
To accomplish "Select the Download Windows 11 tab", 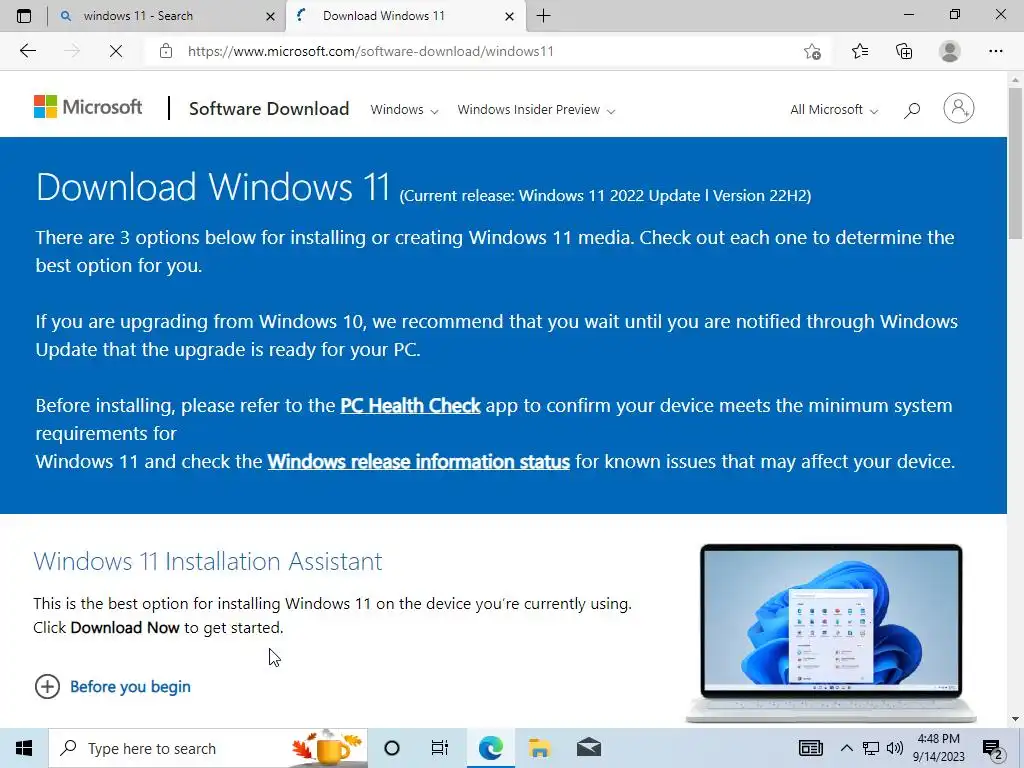I will pyautogui.click(x=405, y=16).
